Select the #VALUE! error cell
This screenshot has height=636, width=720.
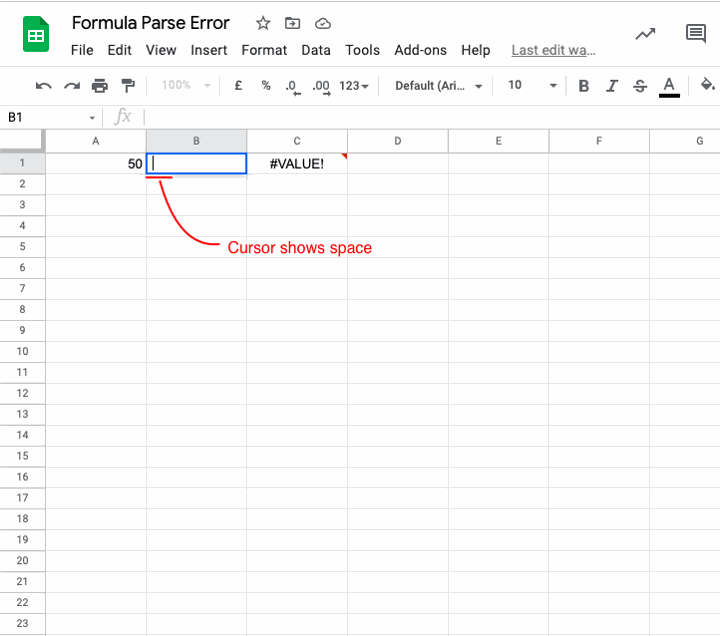pyautogui.click(x=297, y=163)
